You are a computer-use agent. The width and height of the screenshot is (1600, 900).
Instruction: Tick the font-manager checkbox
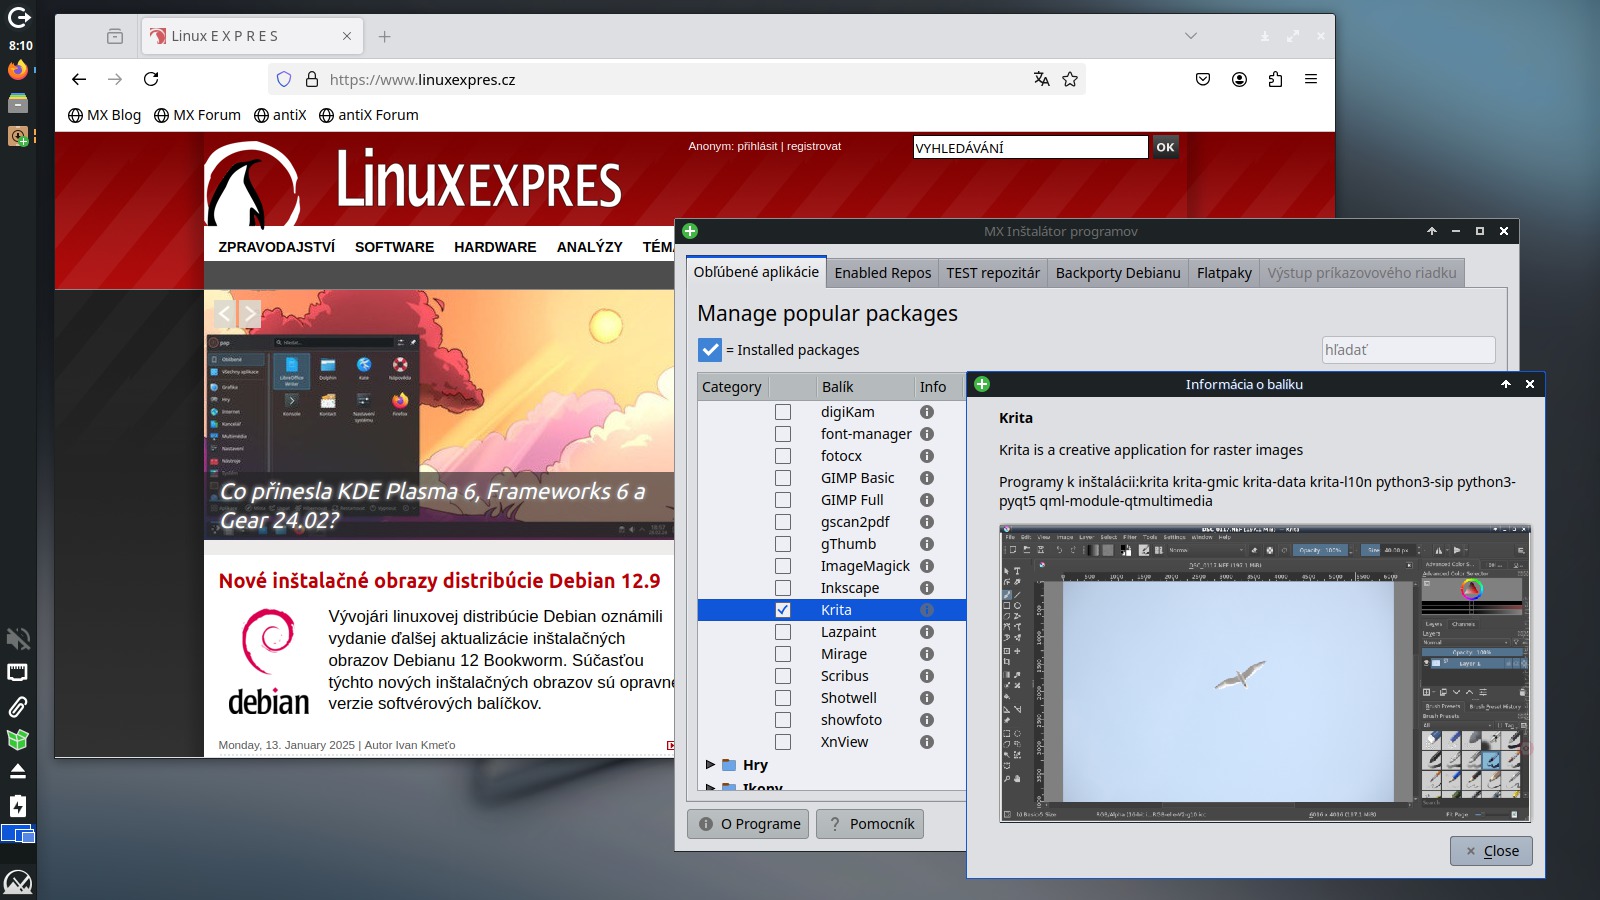click(783, 434)
